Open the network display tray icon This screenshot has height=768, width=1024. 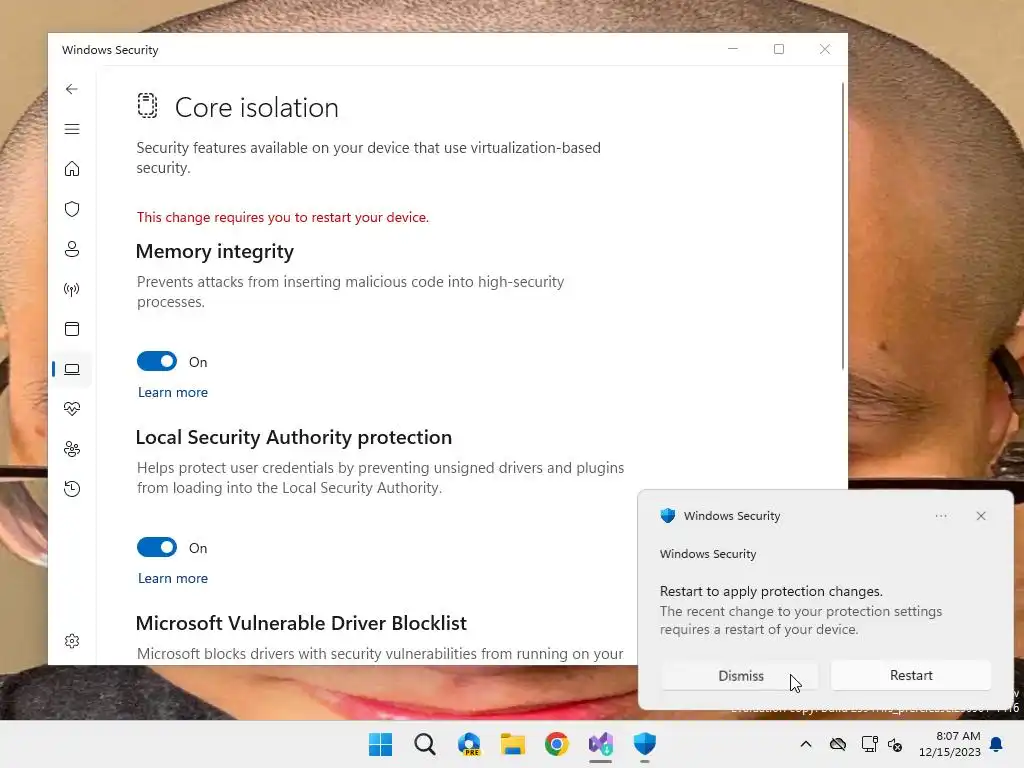(x=869, y=744)
